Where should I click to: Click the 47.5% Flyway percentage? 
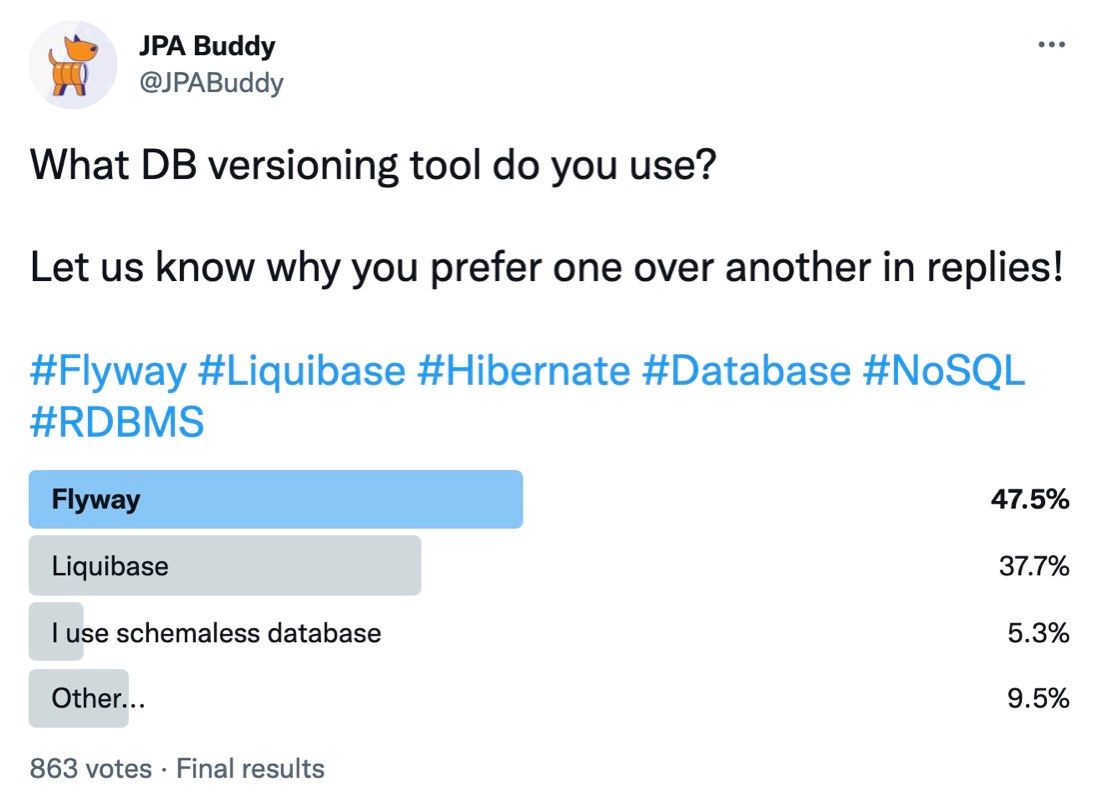[1029, 499]
